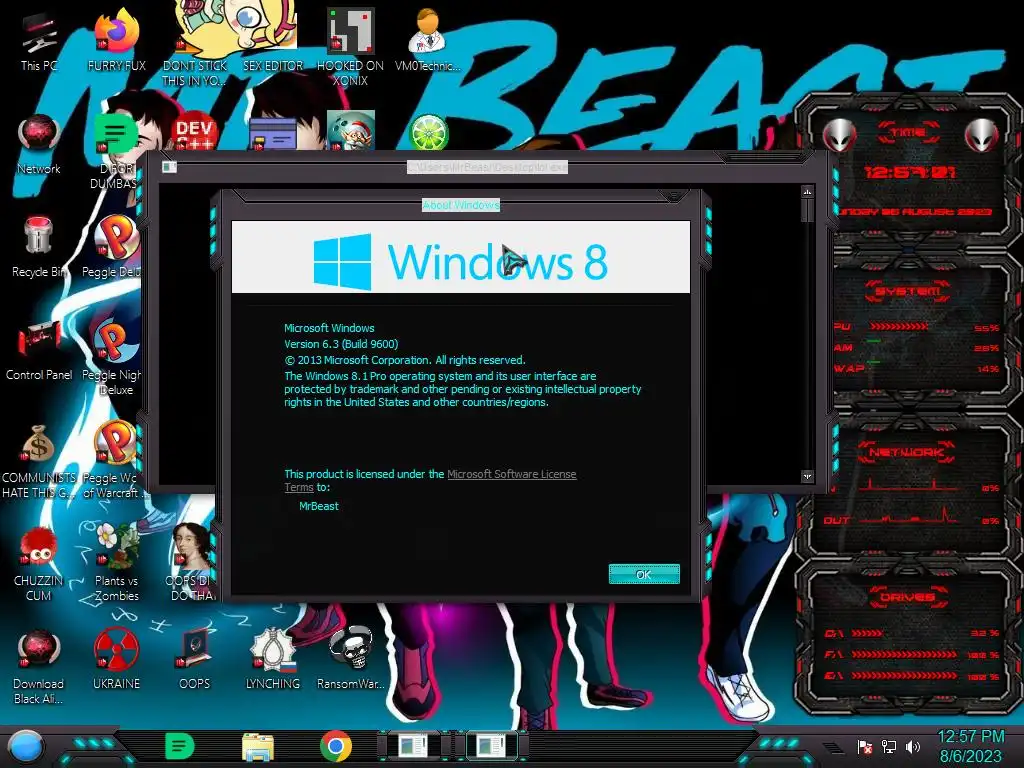This screenshot has height=768, width=1024.
Task: Click the TIME widget header
Action: 908,132
